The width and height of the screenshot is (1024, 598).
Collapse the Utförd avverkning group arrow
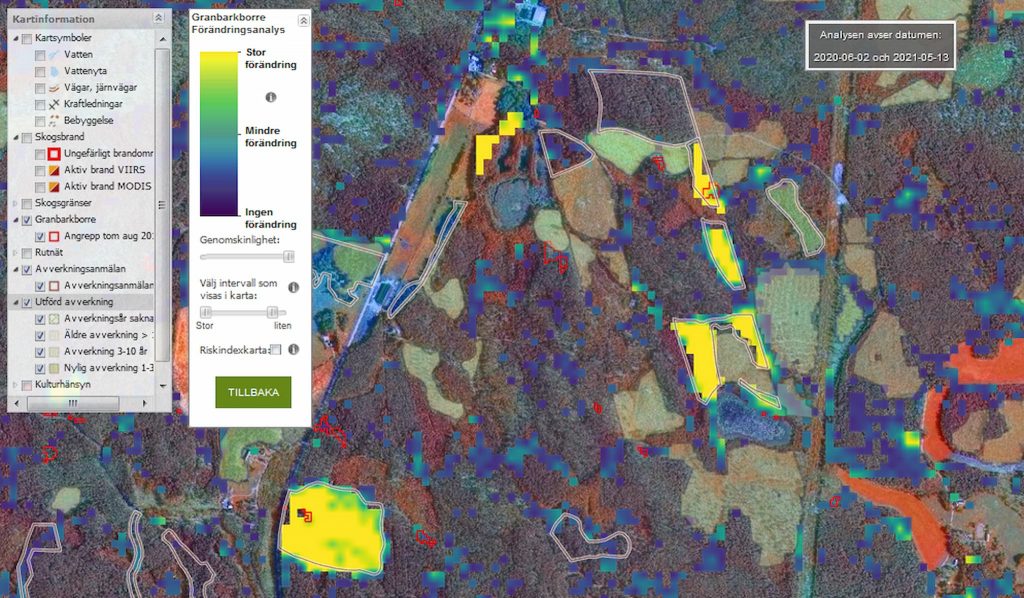(x=16, y=302)
